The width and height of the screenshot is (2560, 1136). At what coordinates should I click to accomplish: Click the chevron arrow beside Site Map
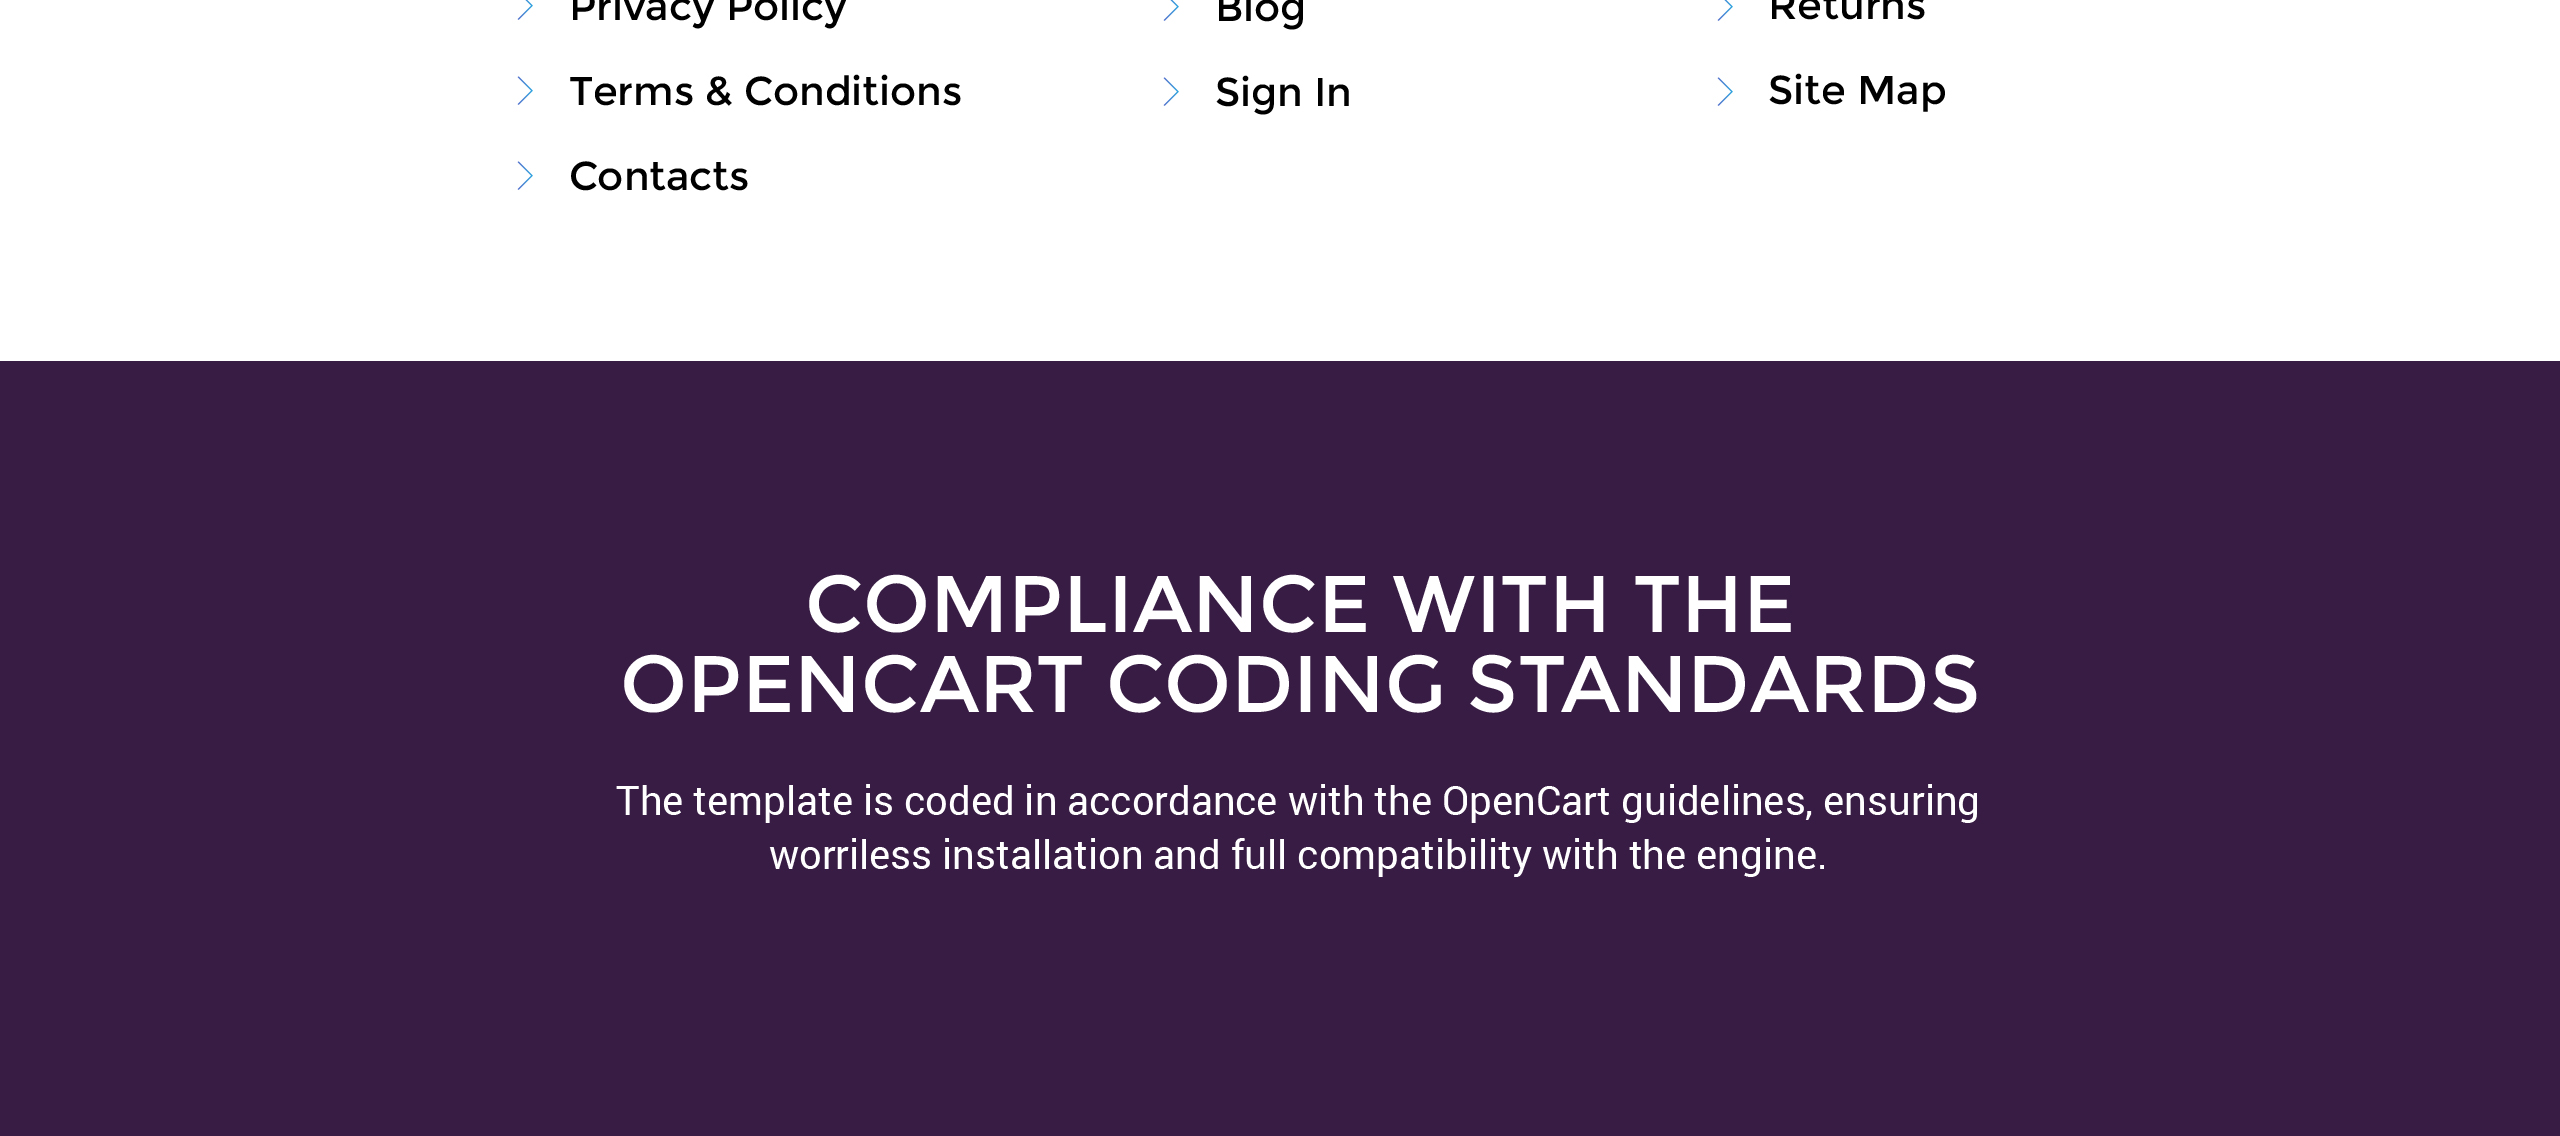pyautogui.click(x=1724, y=92)
